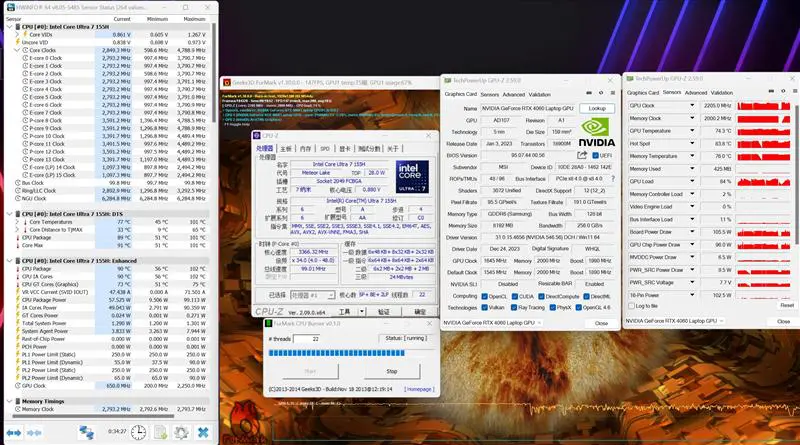
Task: Click the CPU-Z title bar icon
Action: (257, 136)
